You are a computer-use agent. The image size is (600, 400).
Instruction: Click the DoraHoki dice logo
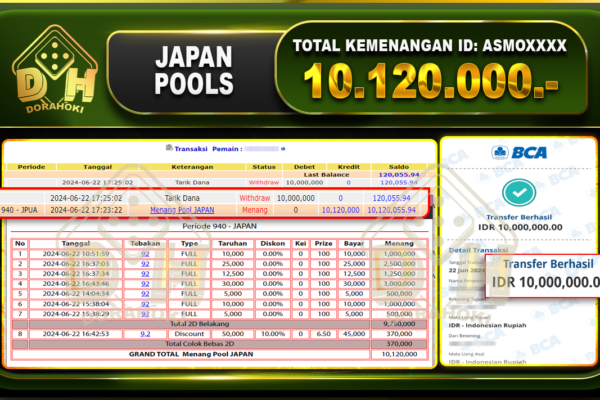tap(55, 69)
